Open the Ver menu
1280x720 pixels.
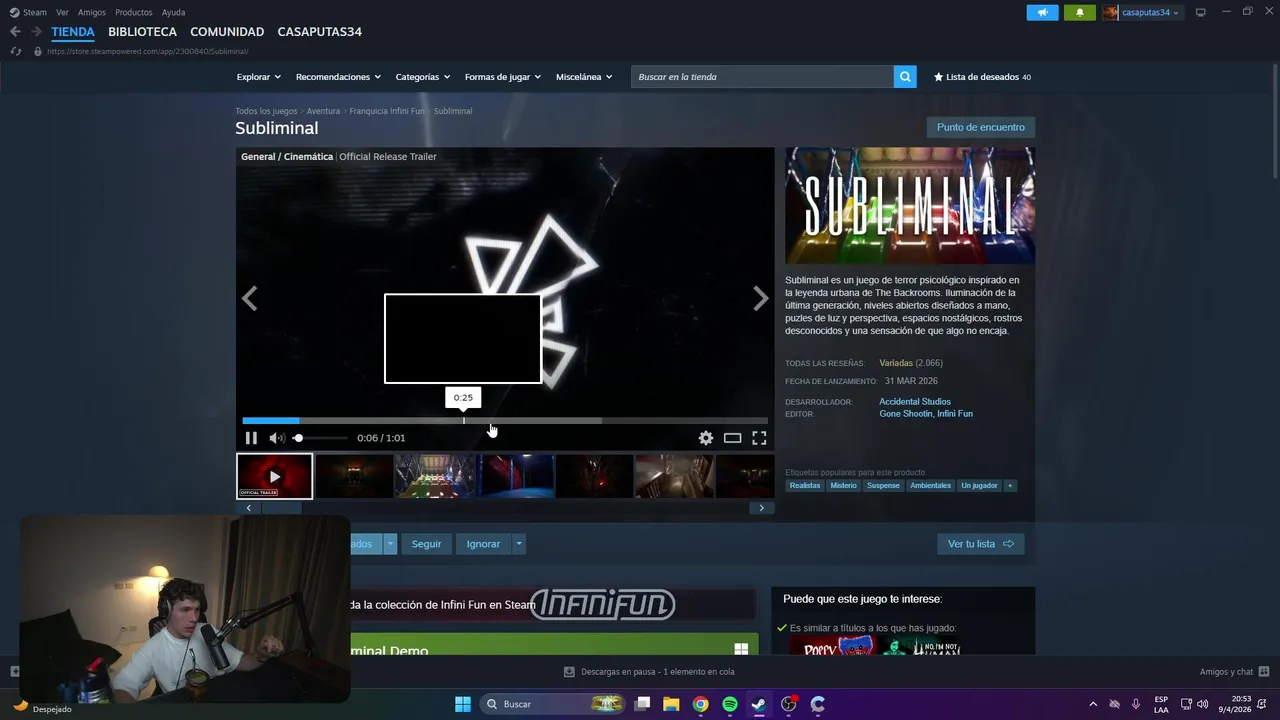click(62, 12)
